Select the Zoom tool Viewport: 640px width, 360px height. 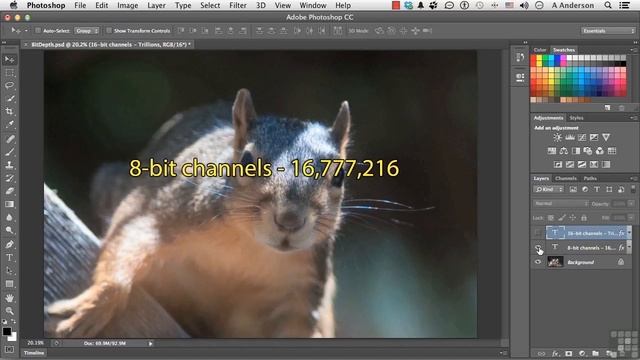click(x=9, y=311)
